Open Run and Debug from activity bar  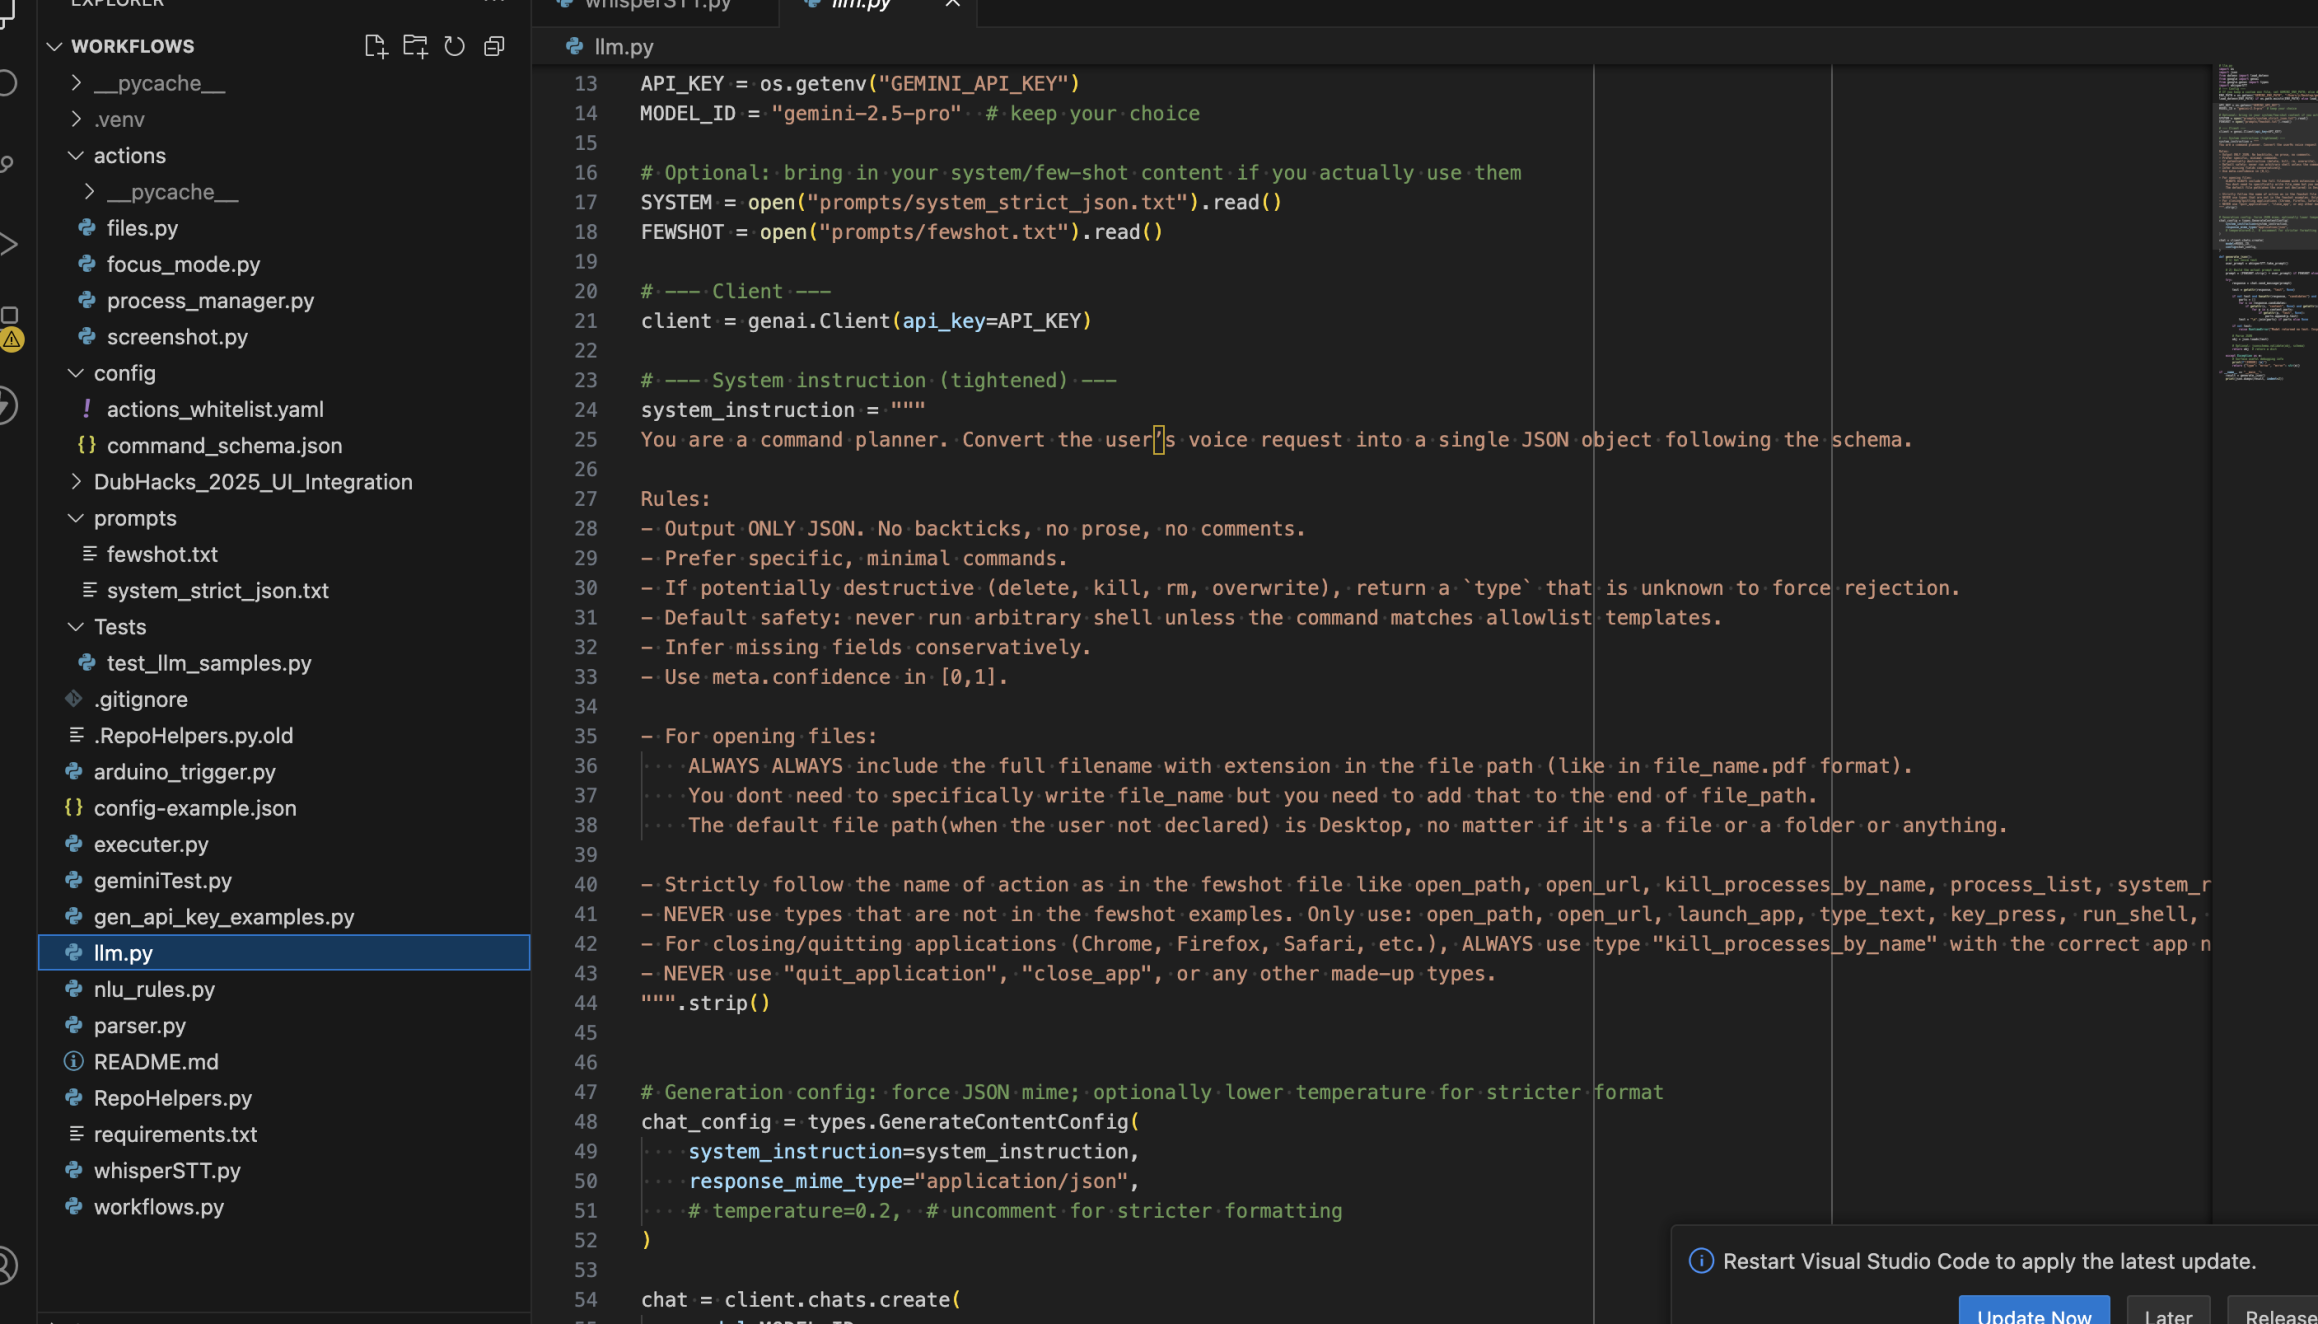tap(8, 244)
